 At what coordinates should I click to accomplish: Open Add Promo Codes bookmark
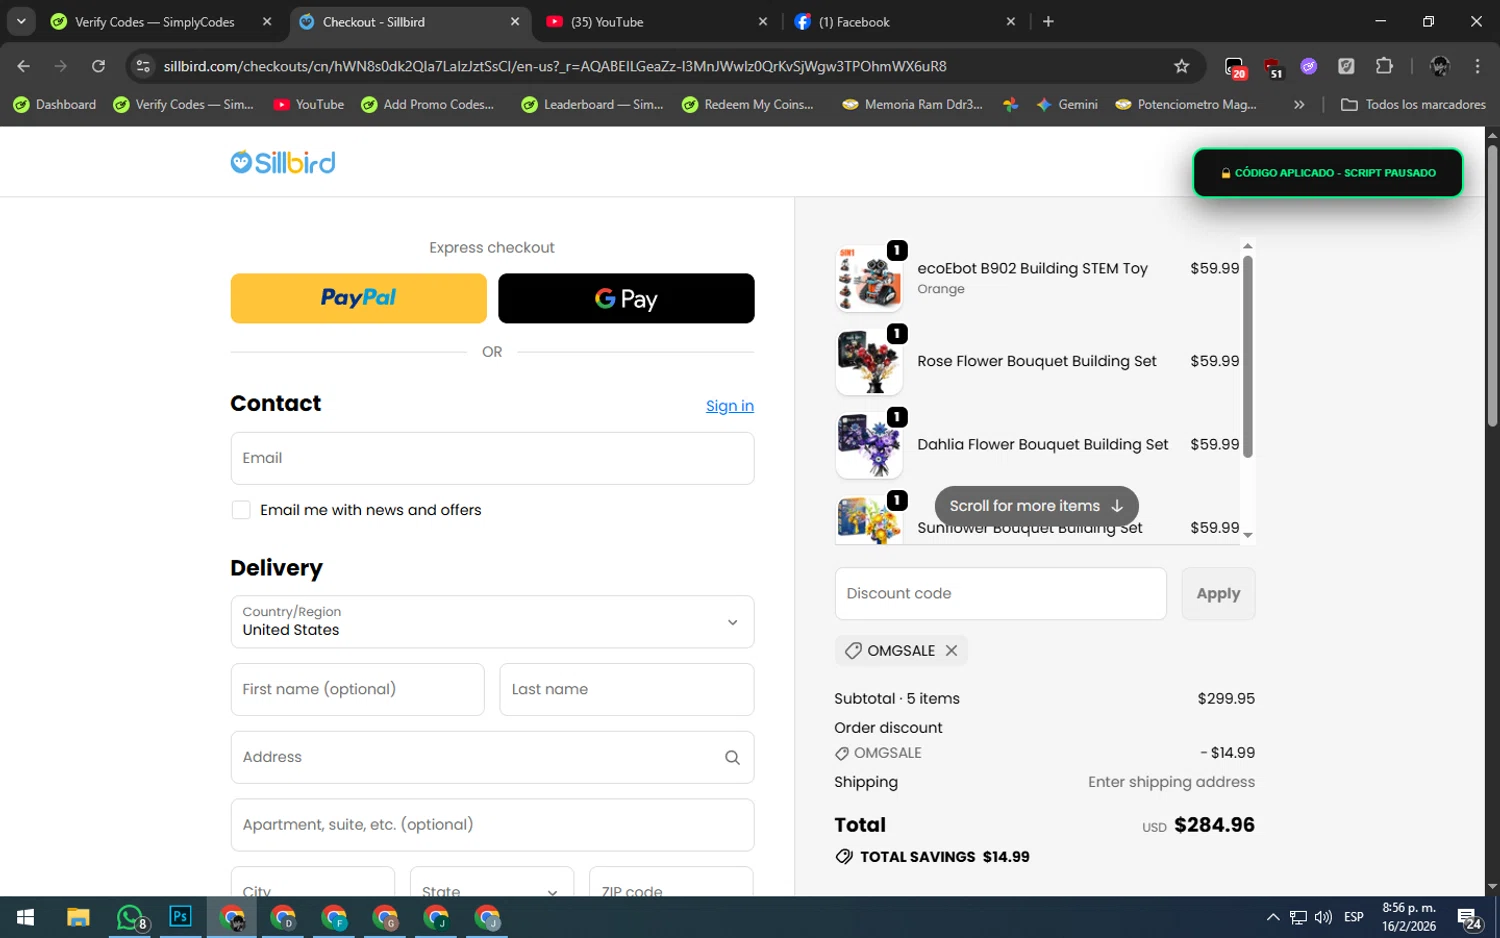(427, 104)
